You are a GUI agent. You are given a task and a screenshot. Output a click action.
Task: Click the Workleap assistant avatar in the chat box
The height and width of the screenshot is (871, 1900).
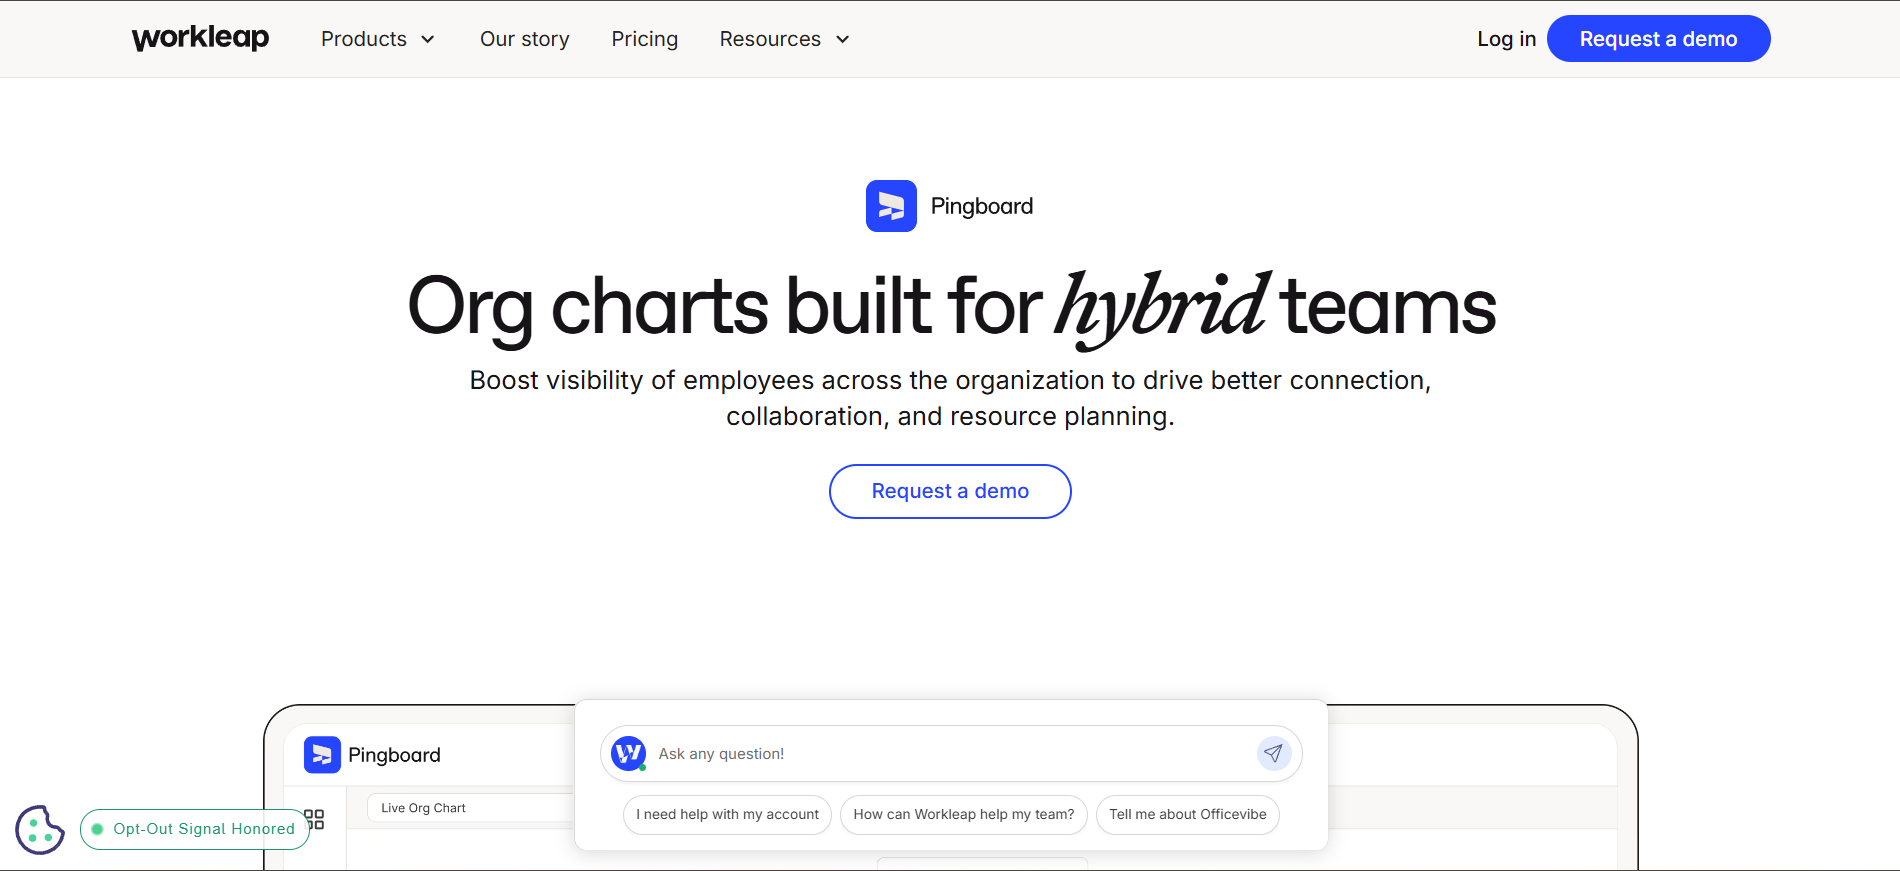coord(629,753)
